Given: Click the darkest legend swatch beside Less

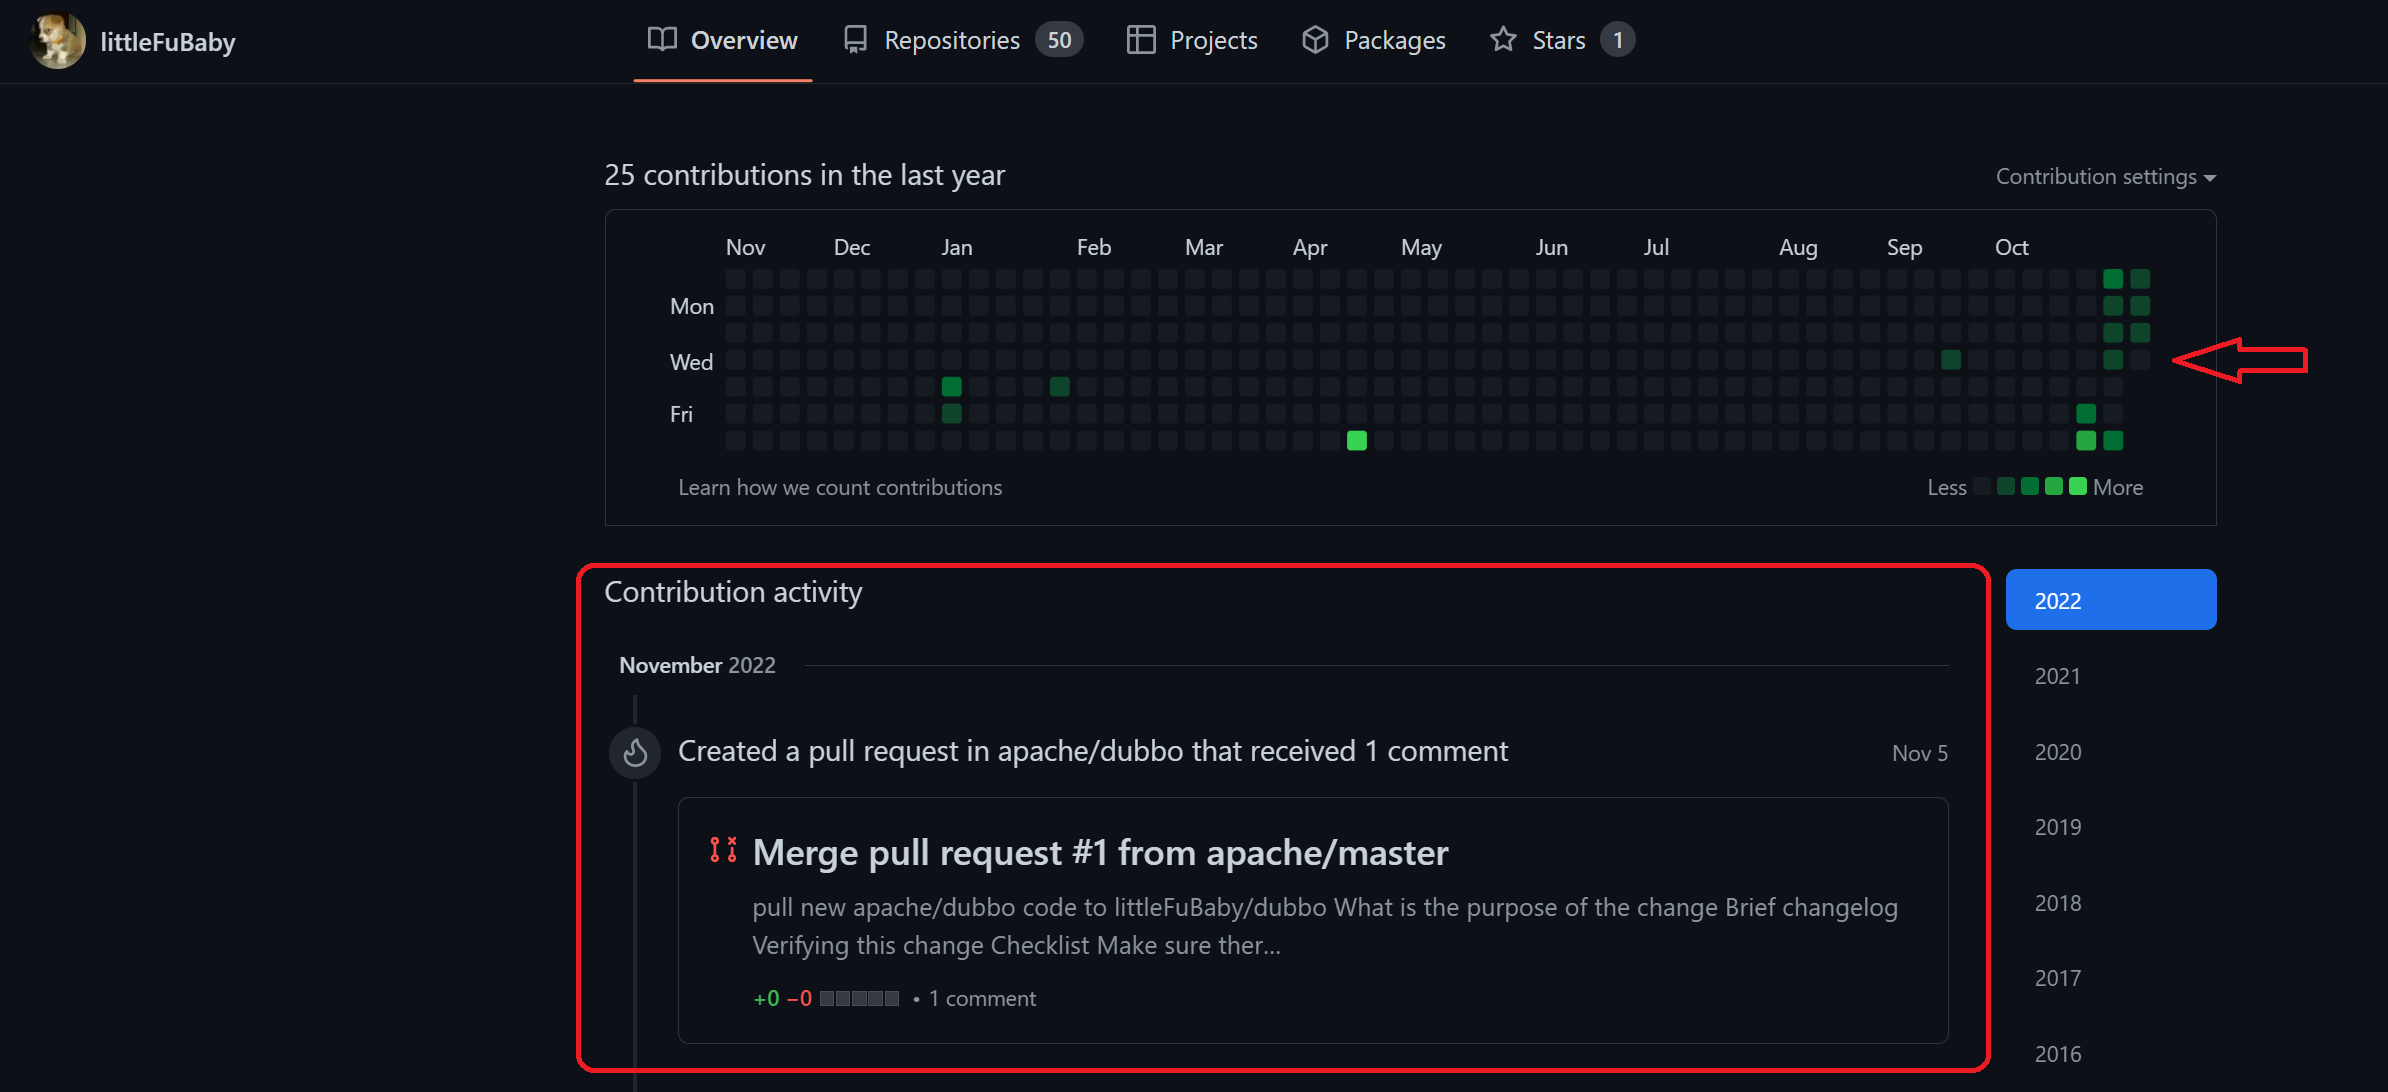Looking at the screenshot, I should 1982,486.
